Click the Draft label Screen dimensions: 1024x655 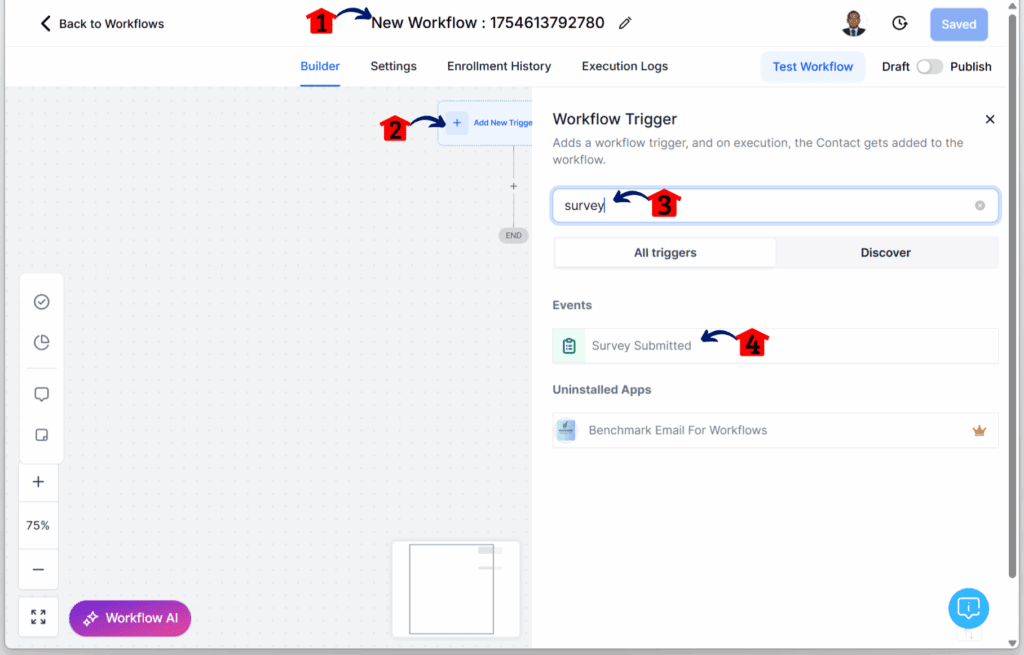(x=895, y=67)
